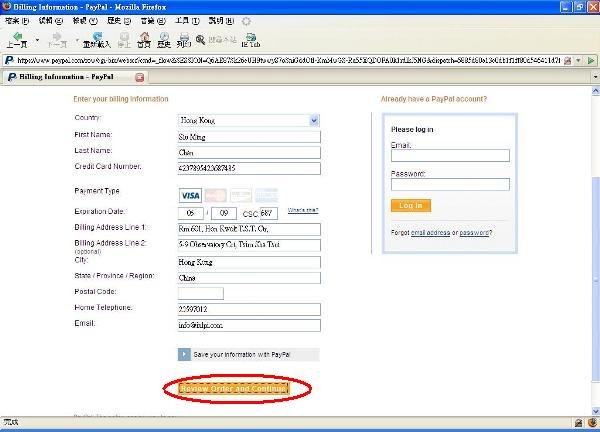Screen dimensions: 600x432
Task: Click the Print printer icon
Action: (184, 40)
